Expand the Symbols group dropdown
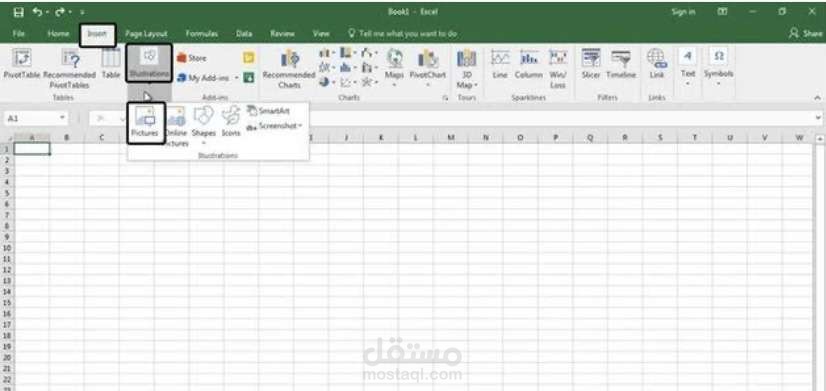Screen dimensions: 826x391 pyautogui.click(x=719, y=67)
